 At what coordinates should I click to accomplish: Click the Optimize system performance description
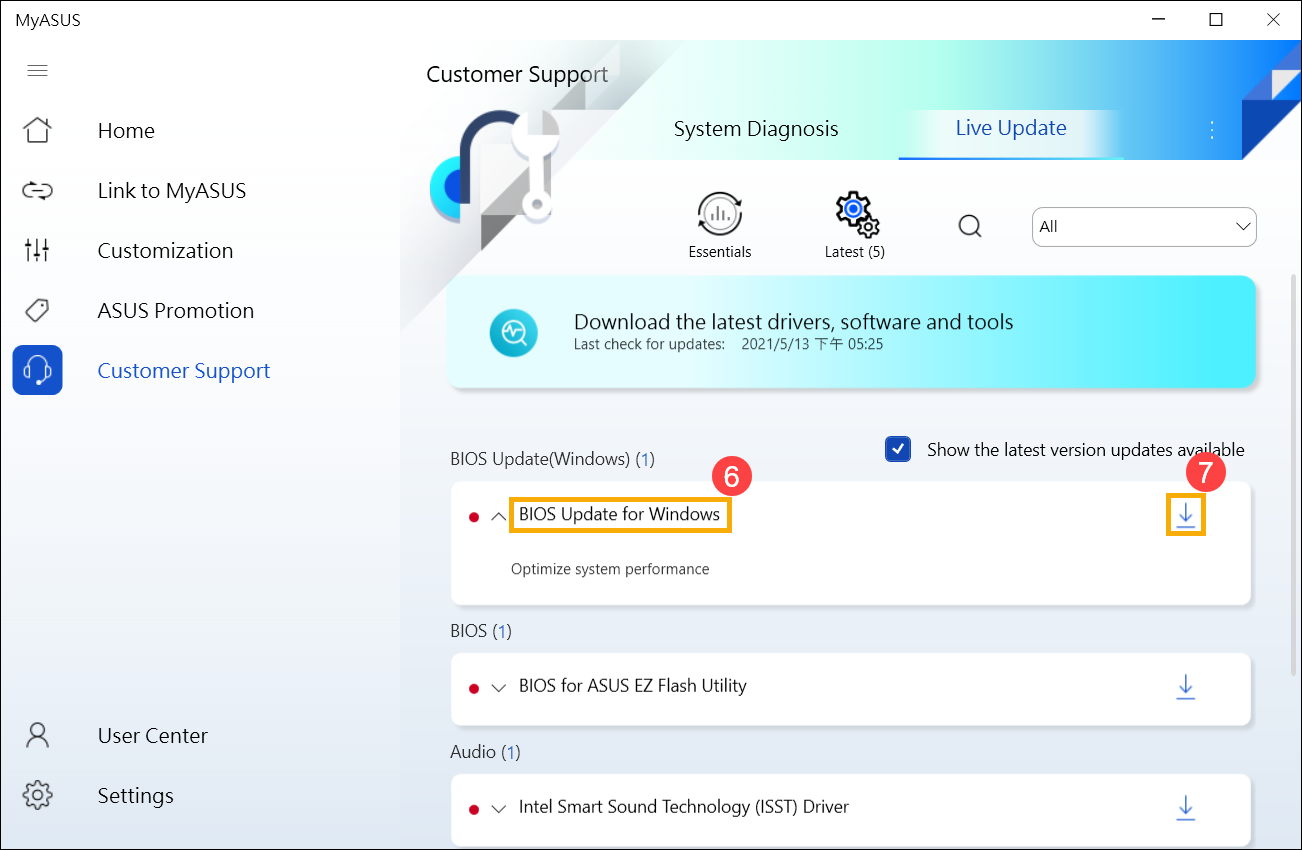610,569
